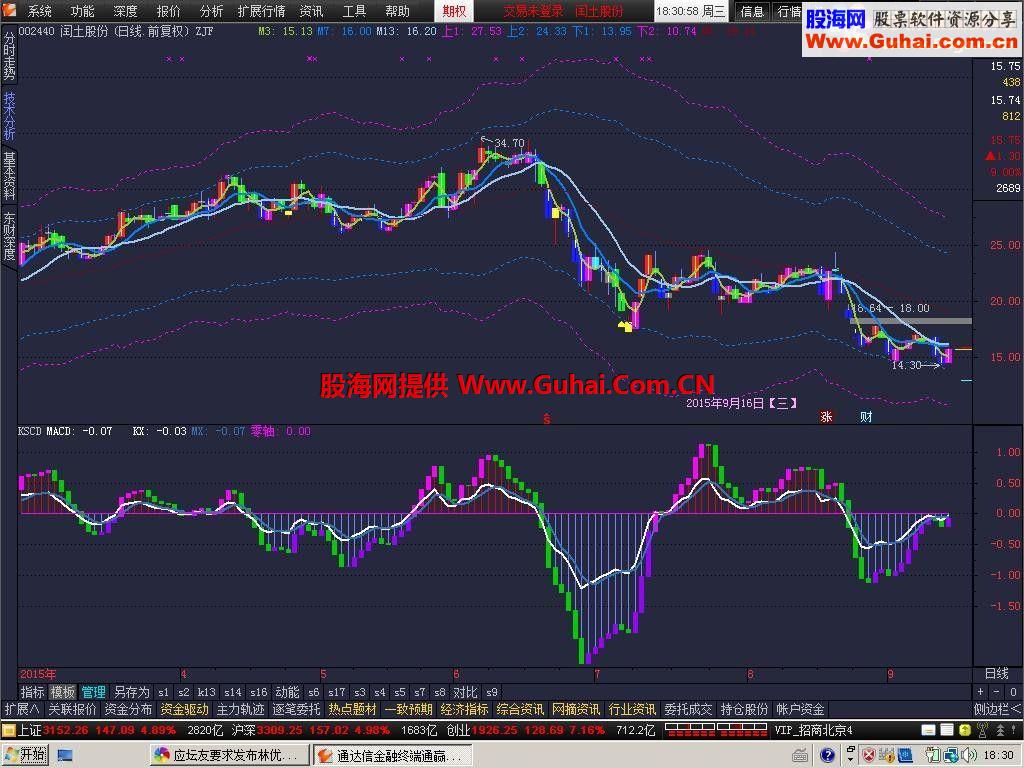Click VIP_招商北京4 server label
The height and width of the screenshot is (768, 1024).
(814, 730)
